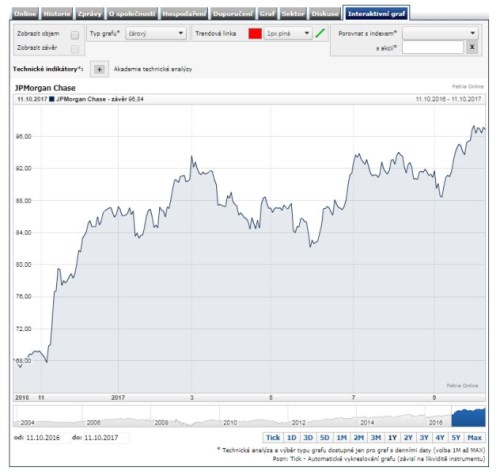Switch to the Hospodaření tab
The height and width of the screenshot is (475, 500).
point(184,14)
